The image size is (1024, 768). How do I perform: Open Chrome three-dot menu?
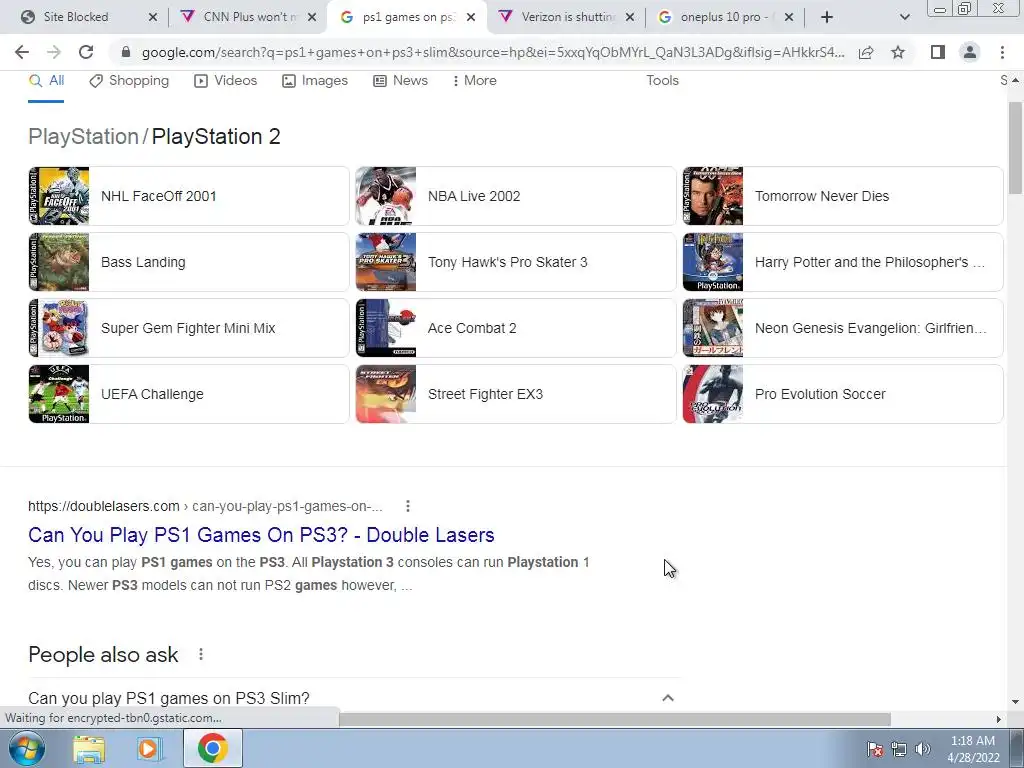click(x=1002, y=52)
